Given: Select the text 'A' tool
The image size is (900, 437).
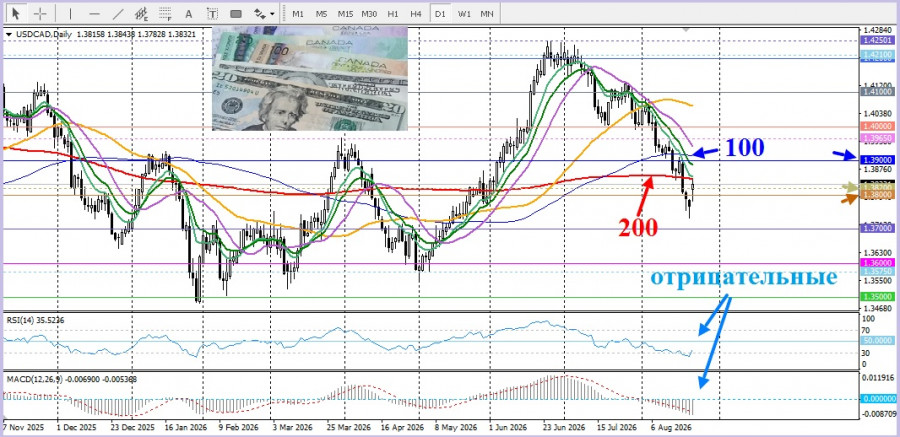Looking at the screenshot, I should click(x=189, y=13).
